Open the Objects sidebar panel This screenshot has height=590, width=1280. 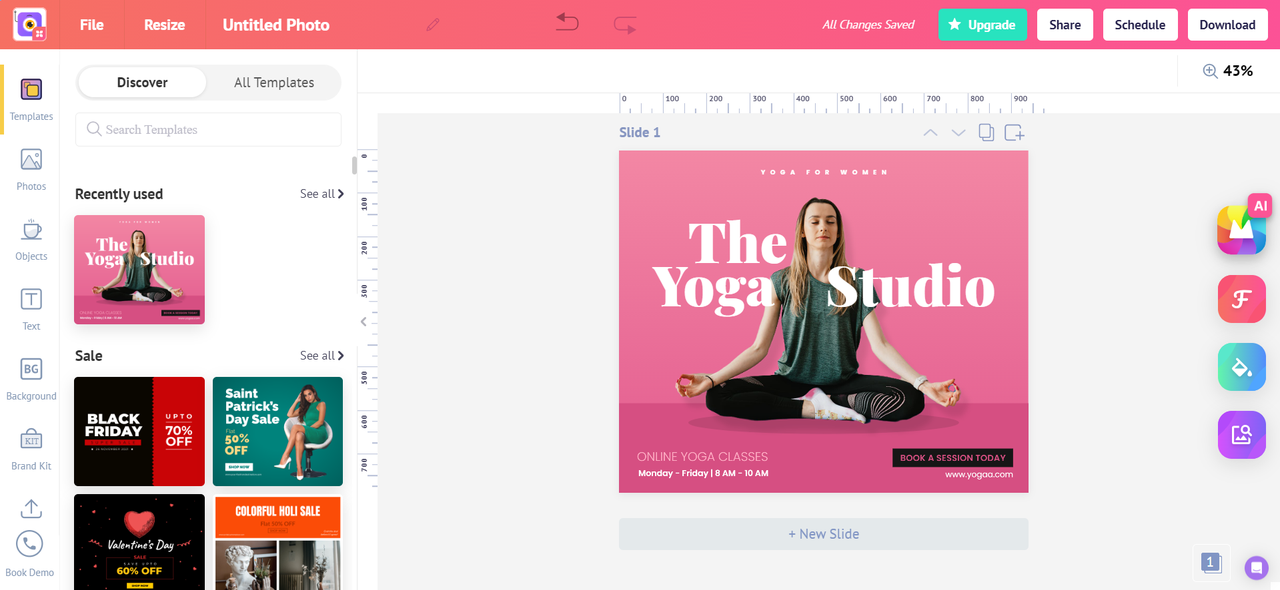click(x=31, y=240)
